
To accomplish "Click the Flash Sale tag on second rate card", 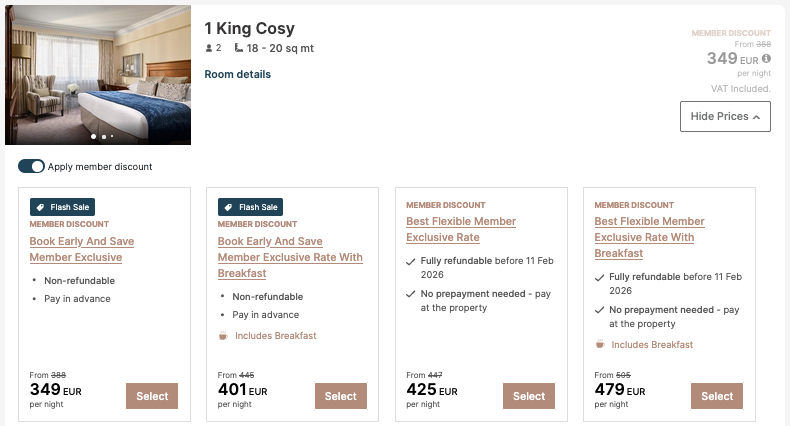I will [250, 207].
